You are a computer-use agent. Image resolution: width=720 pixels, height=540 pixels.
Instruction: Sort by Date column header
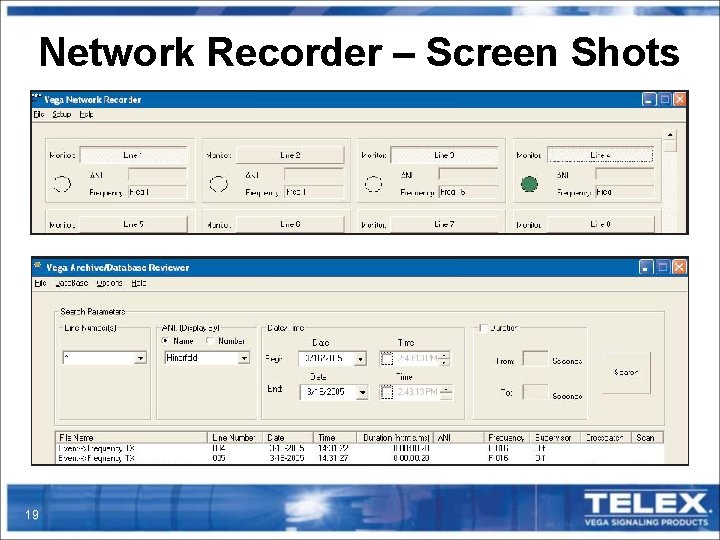click(288, 438)
